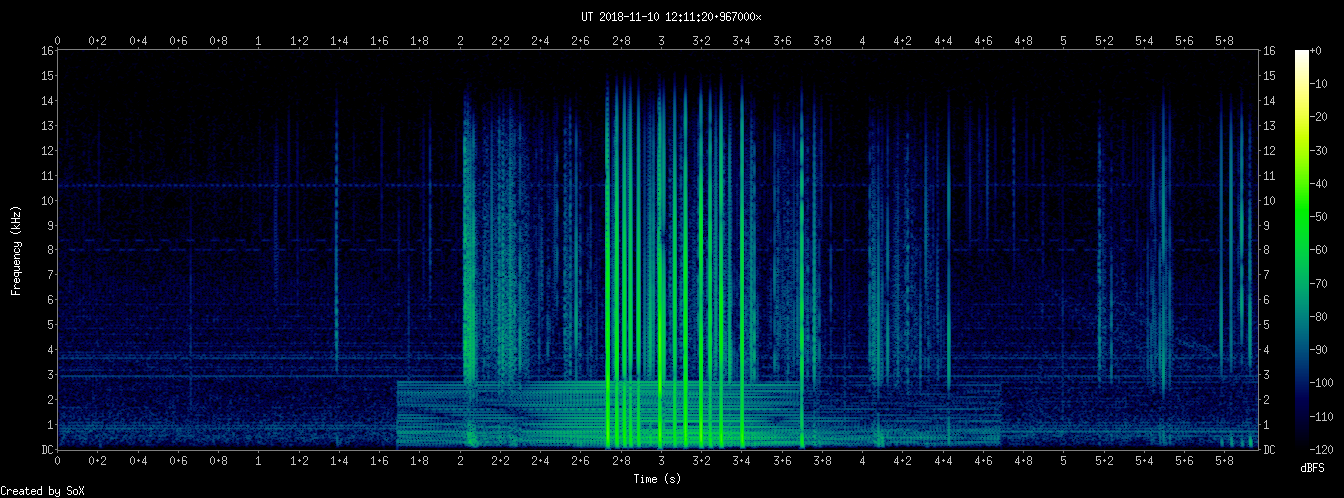This screenshot has width=1344, height=498.
Task: Click the 1.4 tick on the bottom time axis
Action: (339, 462)
